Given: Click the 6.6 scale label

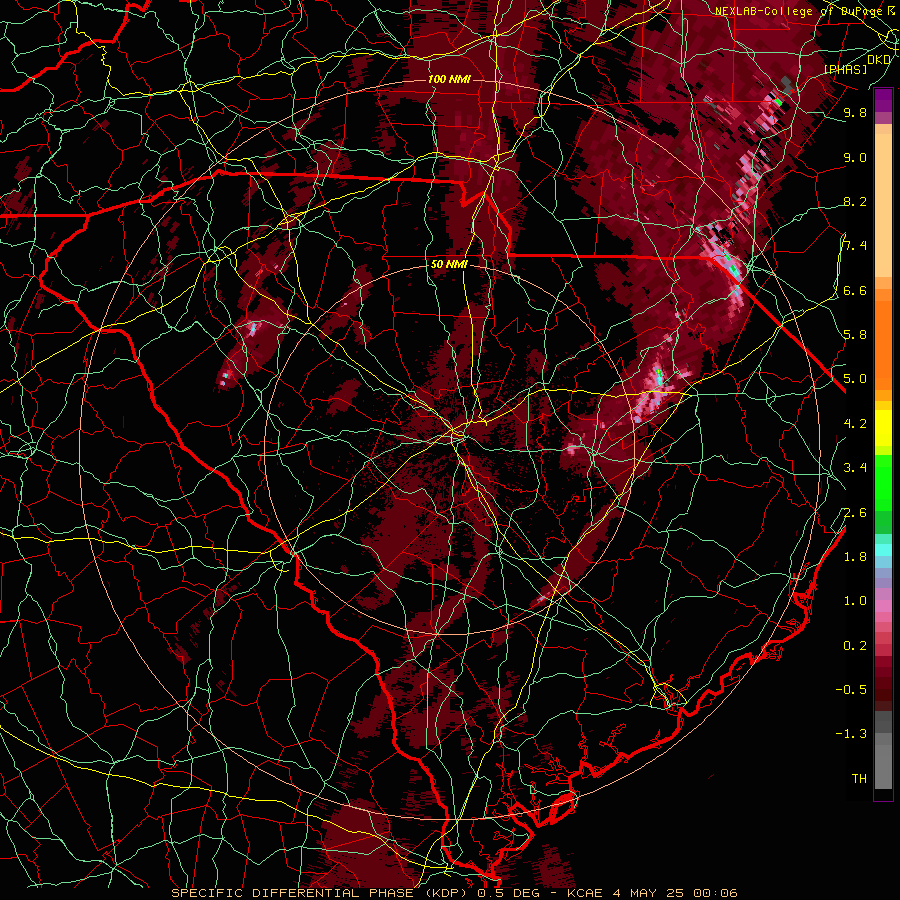Looking at the screenshot, I should pos(855,290).
